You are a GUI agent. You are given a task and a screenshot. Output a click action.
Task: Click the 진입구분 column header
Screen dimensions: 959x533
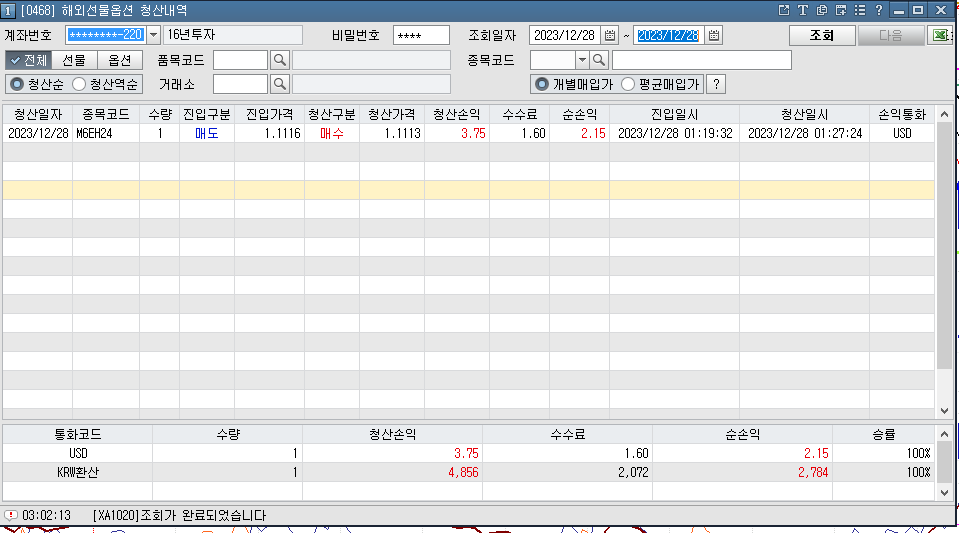point(207,114)
